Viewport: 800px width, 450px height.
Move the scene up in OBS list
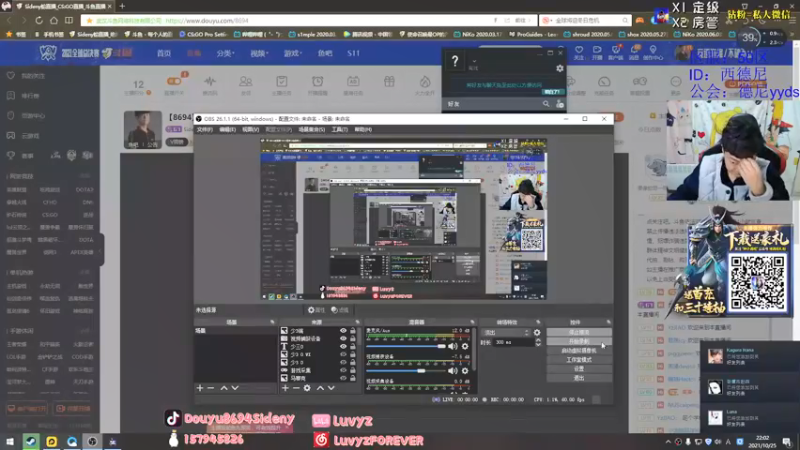(x=223, y=388)
